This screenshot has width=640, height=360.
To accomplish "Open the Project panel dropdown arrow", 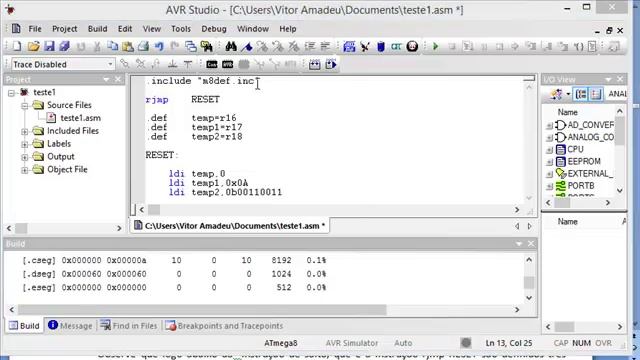I will coord(106,79).
